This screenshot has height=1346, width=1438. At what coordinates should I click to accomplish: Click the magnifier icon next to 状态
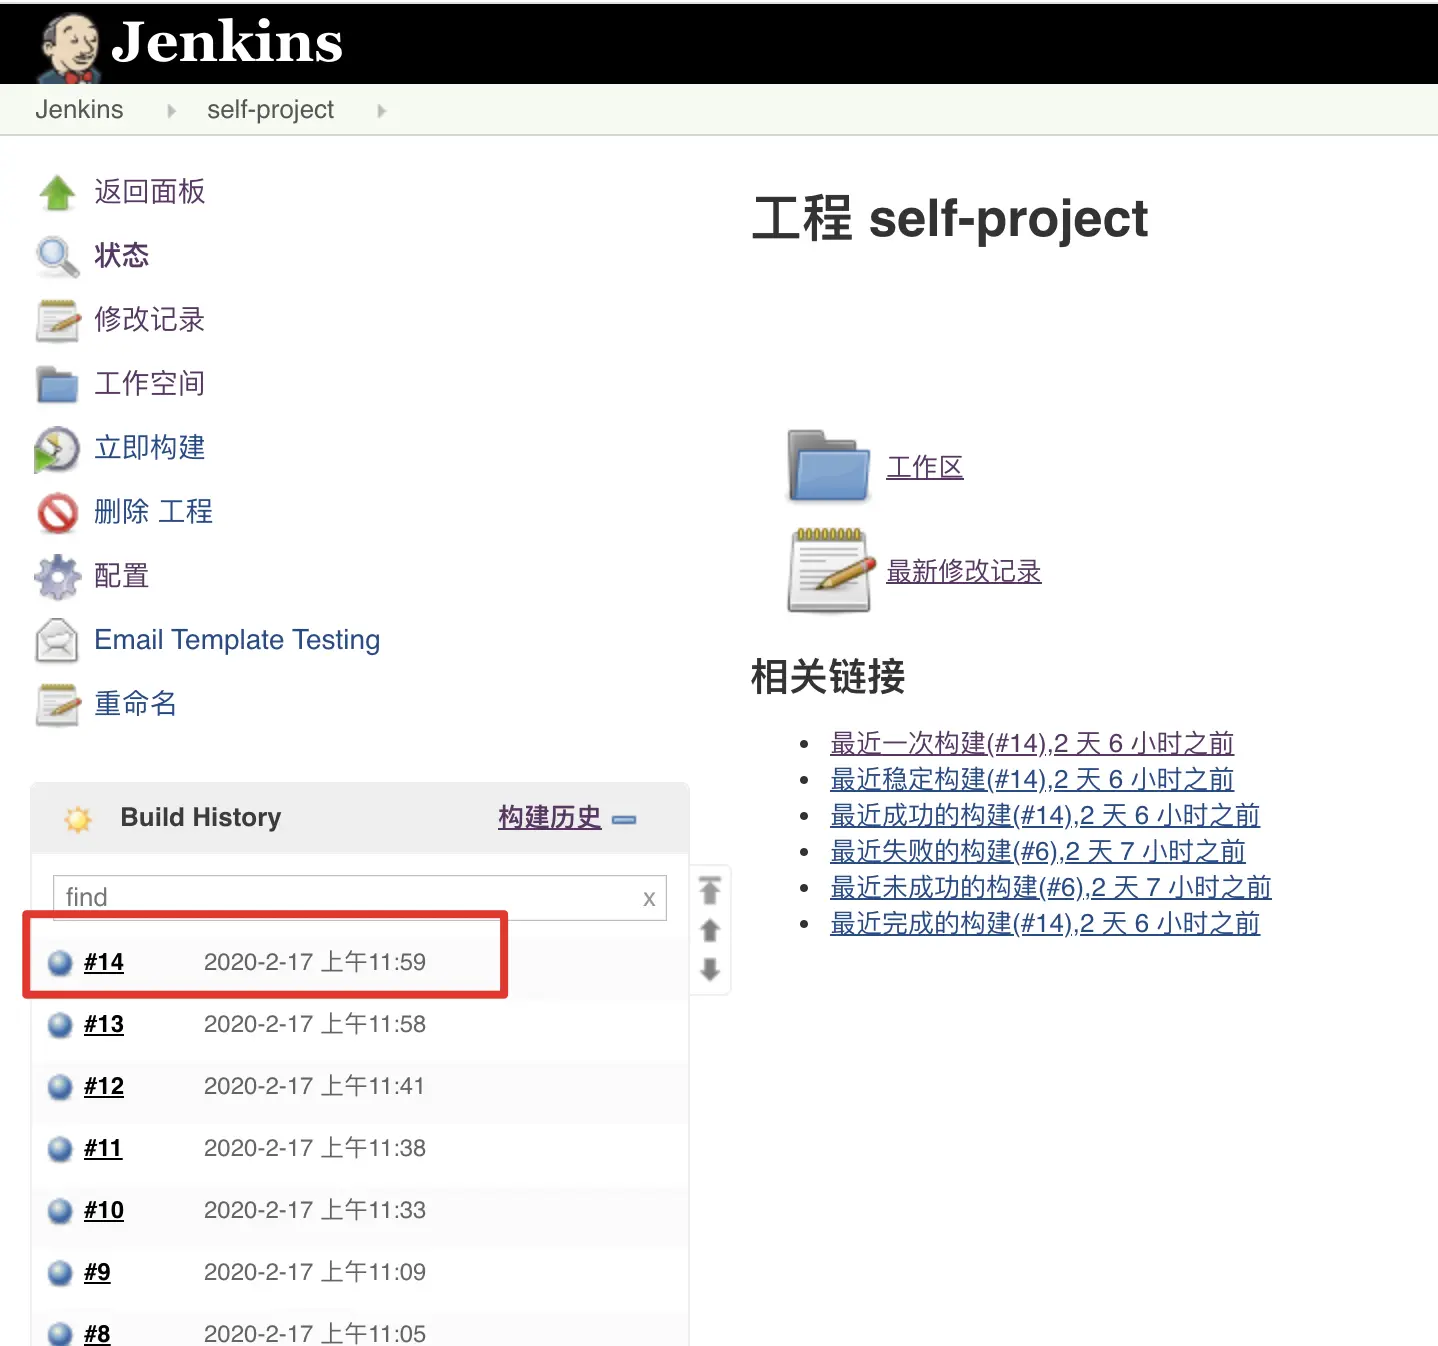pyautogui.click(x=57, y=256)
